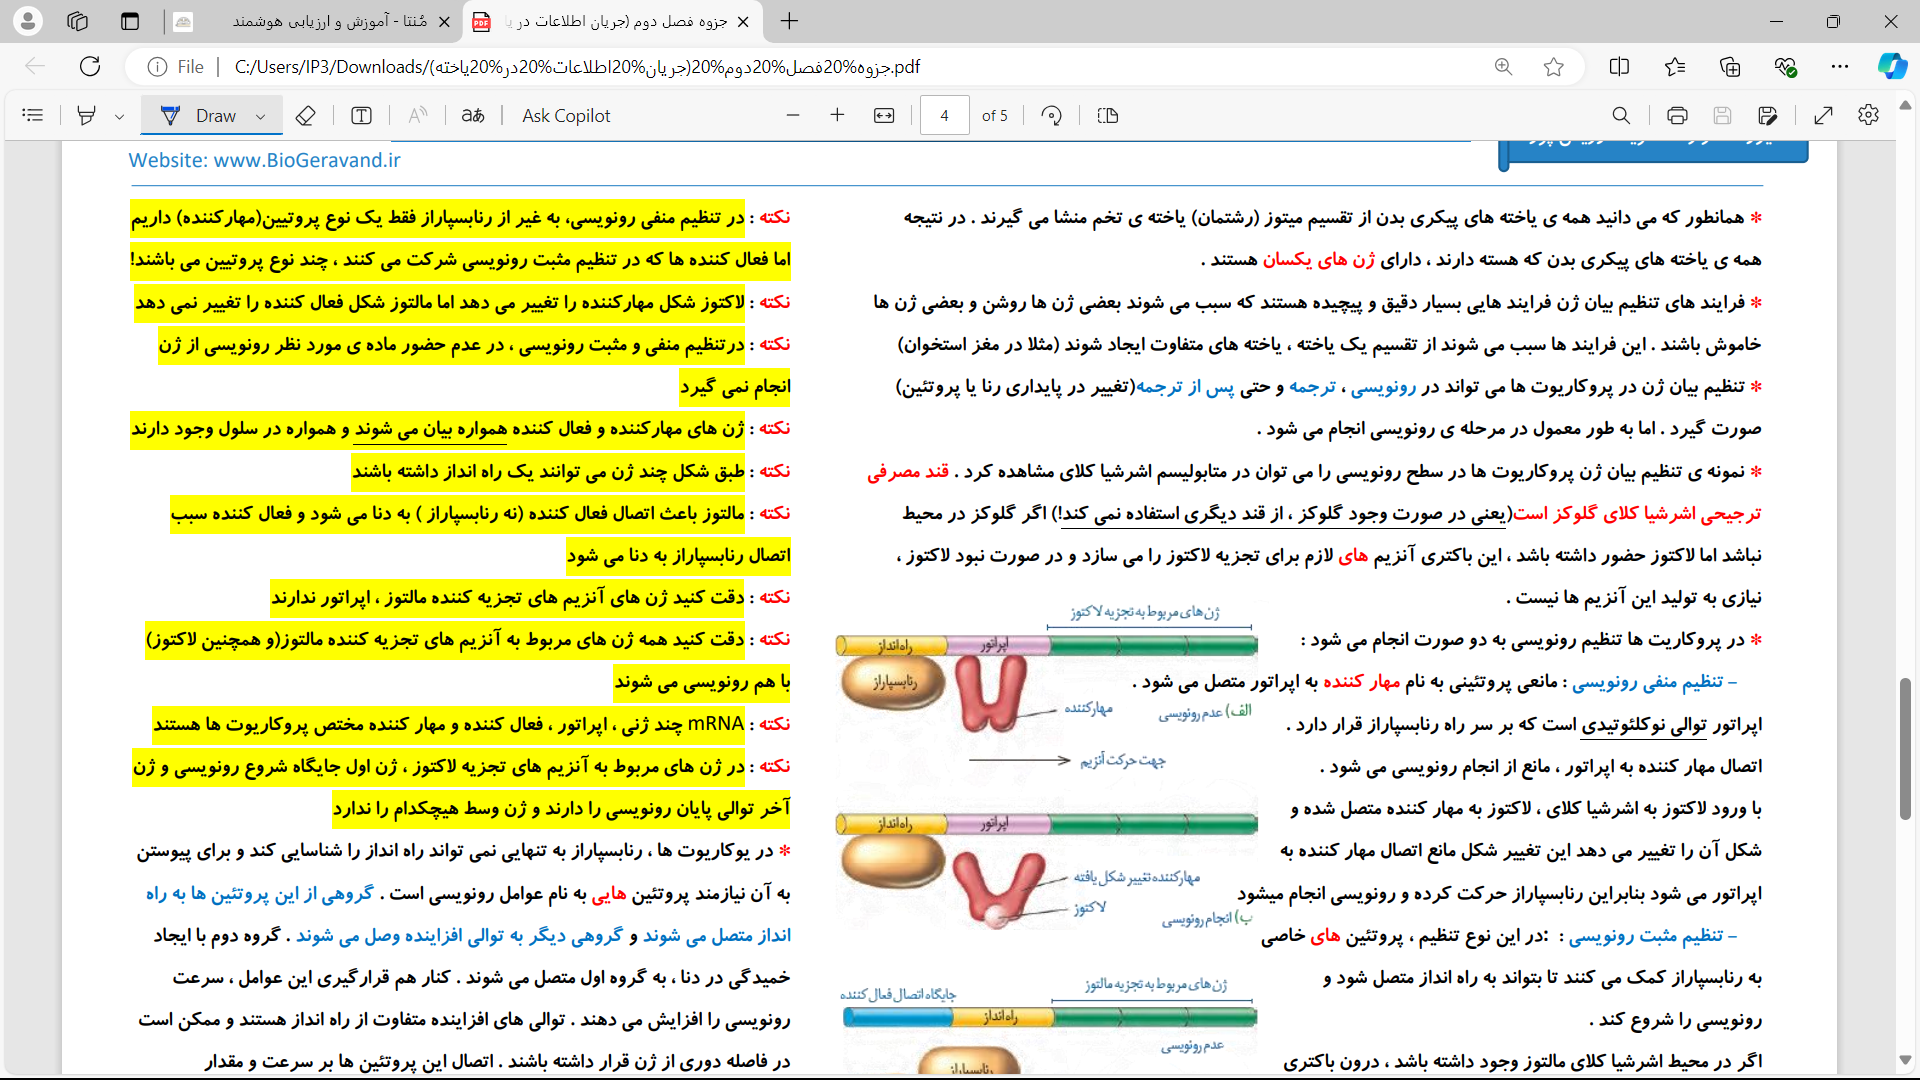Click the vertical scrollbar thumb
The height and width of the screenshot is (1080, 1920).
pyautogui.click(x=1906, y=747)
